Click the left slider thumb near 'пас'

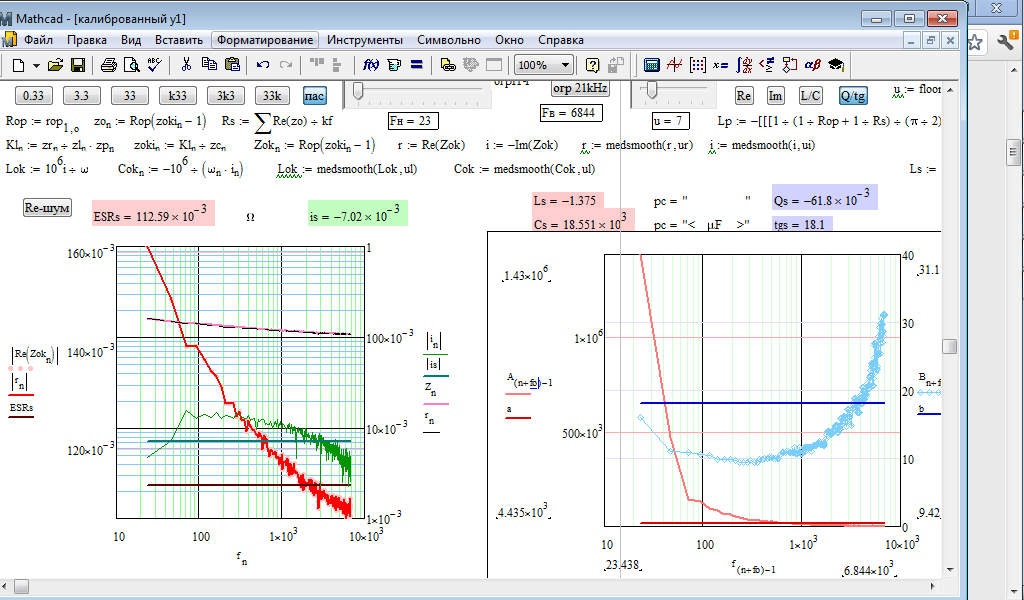click(358, 92)
